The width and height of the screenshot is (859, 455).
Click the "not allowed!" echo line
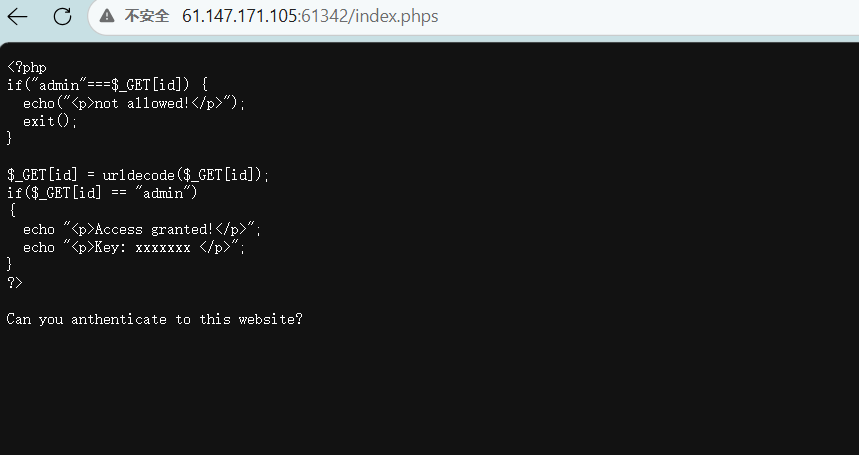[134, 104]
